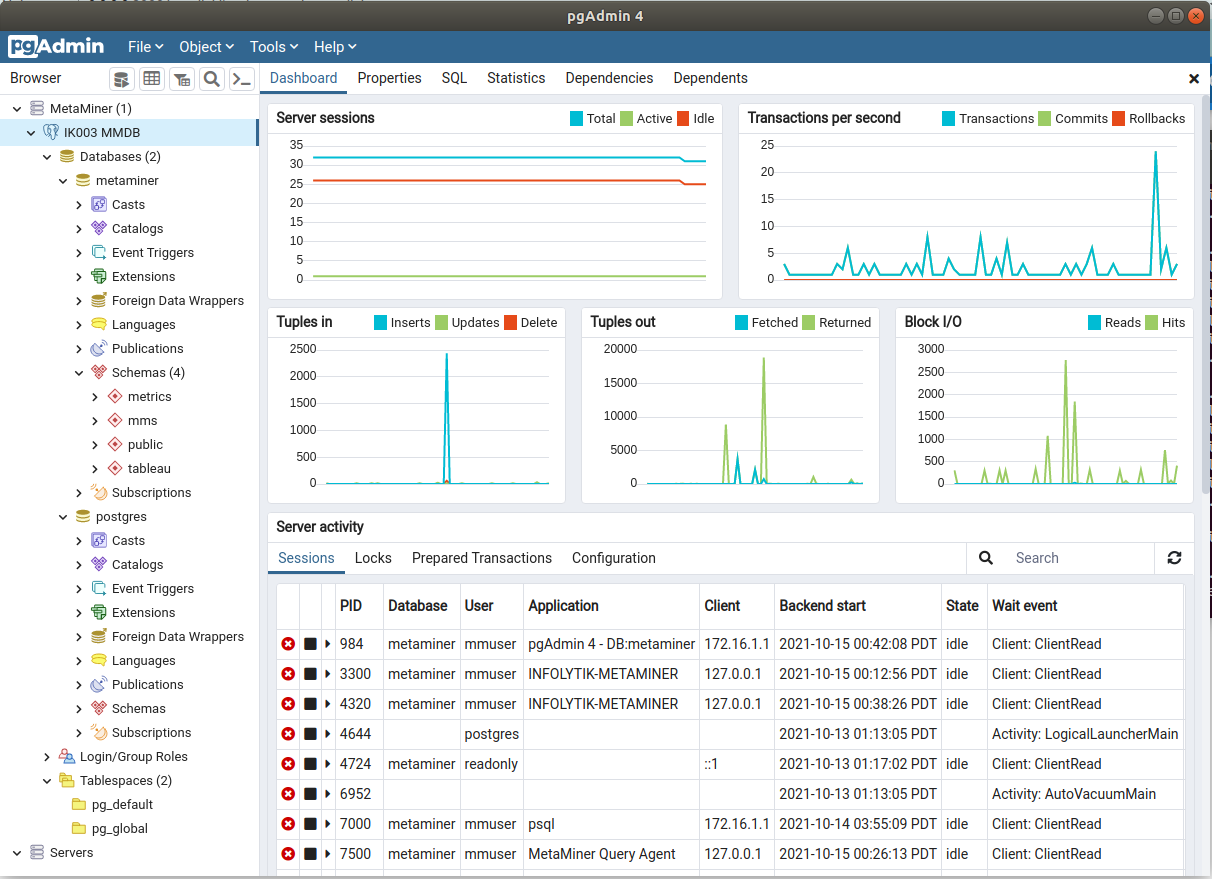Click the 'readonly' user cell
The image size is (1212, 879).
[491, 764]
